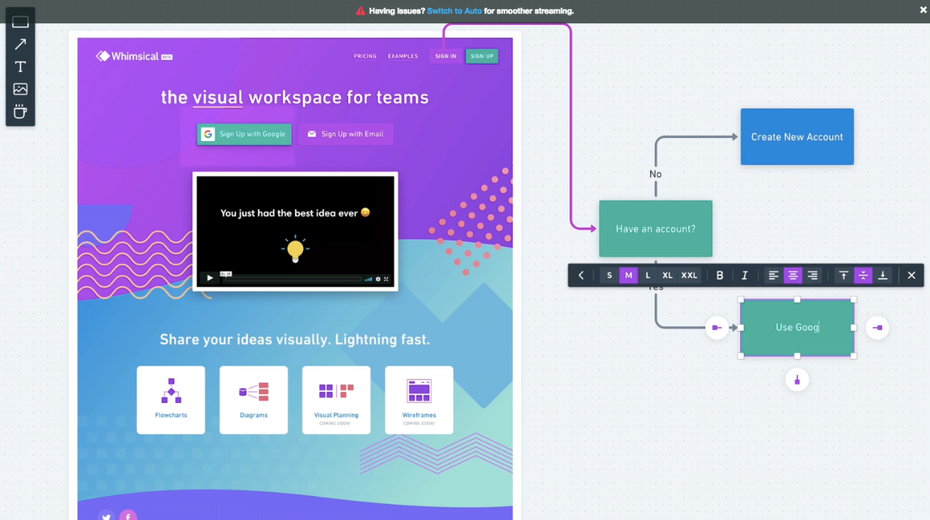Click the No connector label

click(x=655, y=174)
